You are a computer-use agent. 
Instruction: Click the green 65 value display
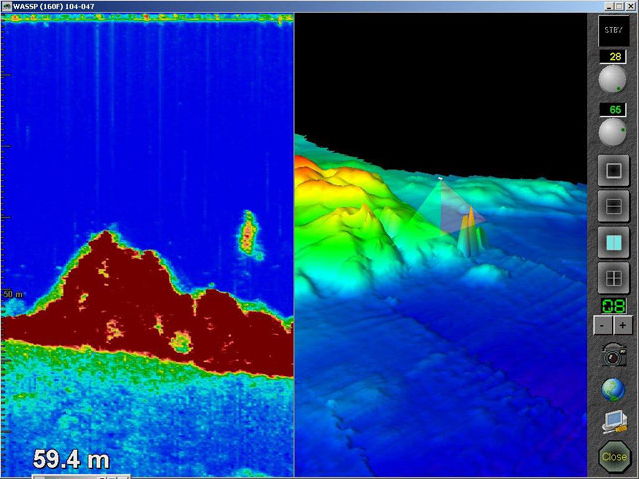pyautogui.click(x=612, y=109)
